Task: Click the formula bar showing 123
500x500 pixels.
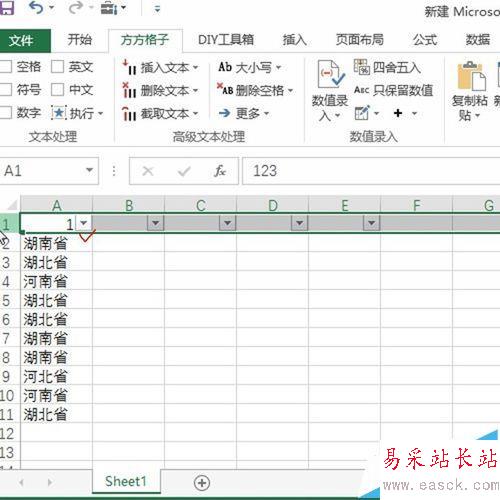Action: (371, 171)
